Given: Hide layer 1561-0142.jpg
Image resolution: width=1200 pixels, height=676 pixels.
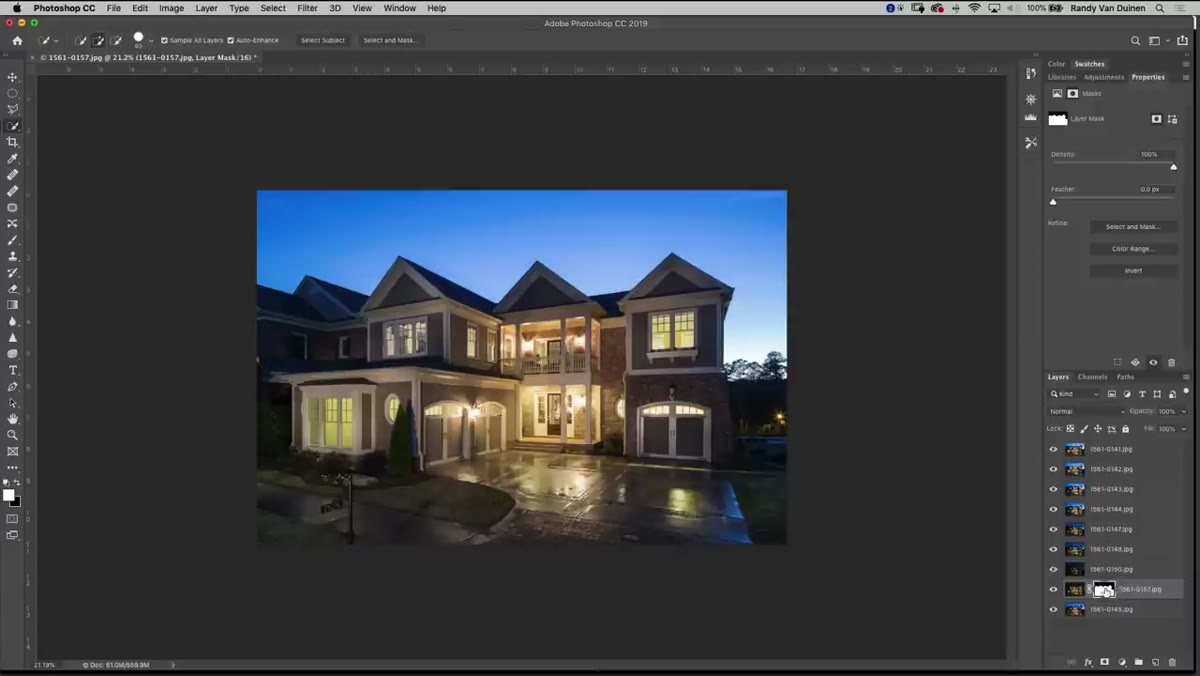Looking at the screenshot, I should point(1053,469).
